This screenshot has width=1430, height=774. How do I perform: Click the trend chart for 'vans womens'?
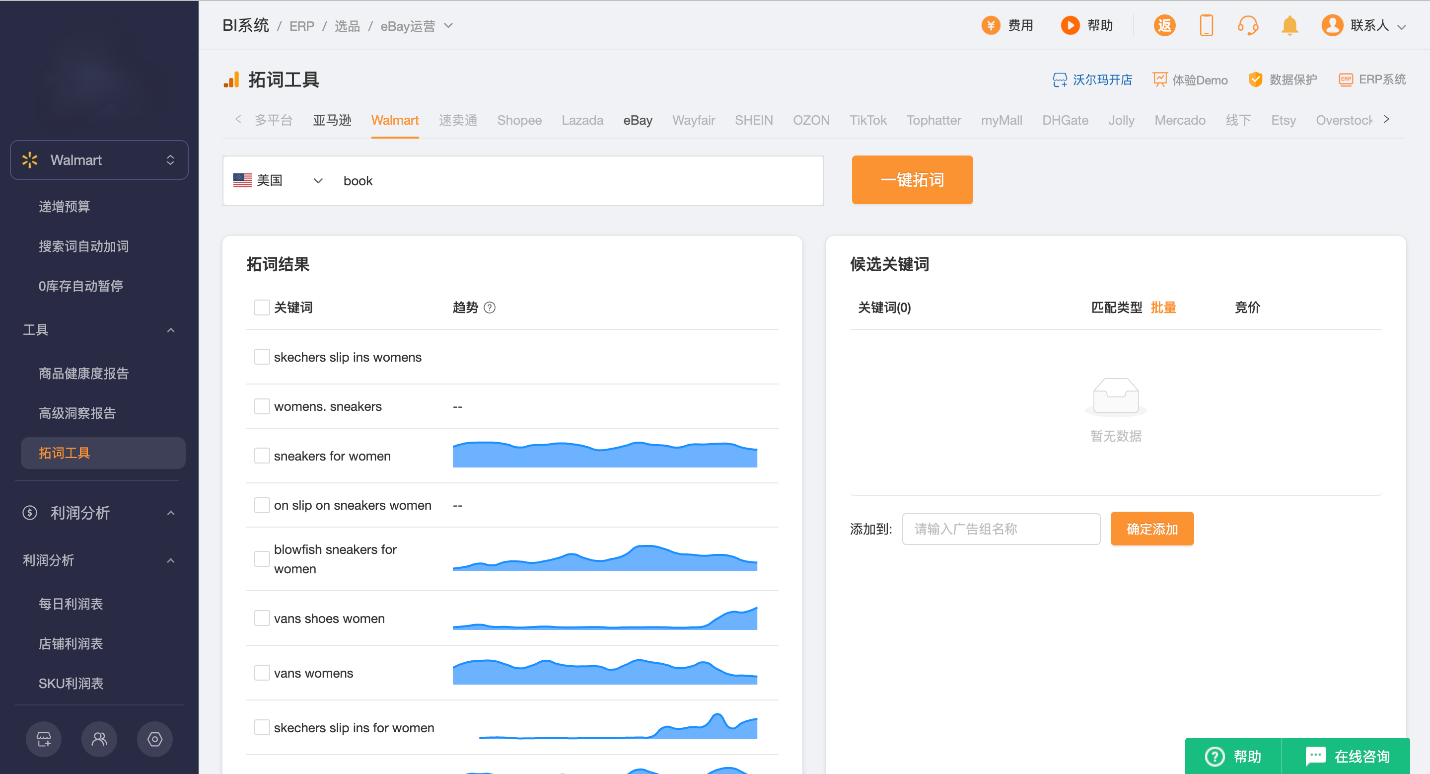click(x=605, y=672)
